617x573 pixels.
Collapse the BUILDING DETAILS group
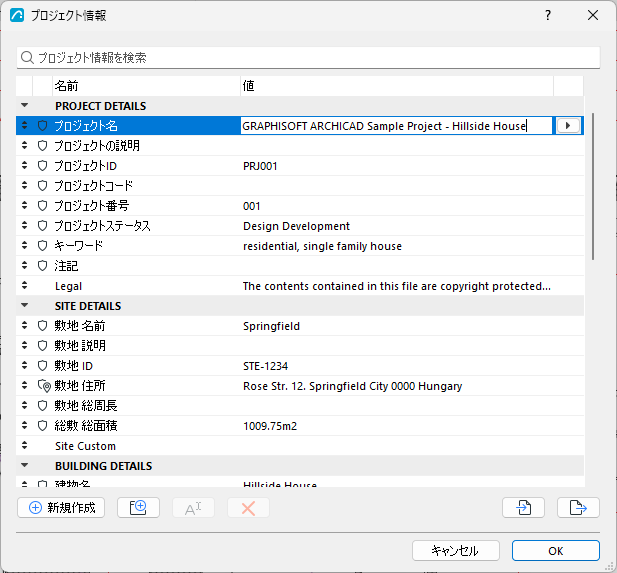coord(24,466)
